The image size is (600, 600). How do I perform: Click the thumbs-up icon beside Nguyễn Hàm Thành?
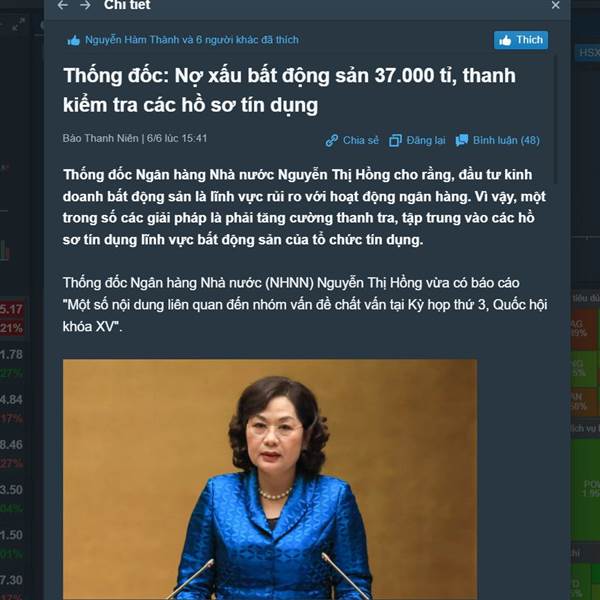pyautogui.click(x=73, y=40)
